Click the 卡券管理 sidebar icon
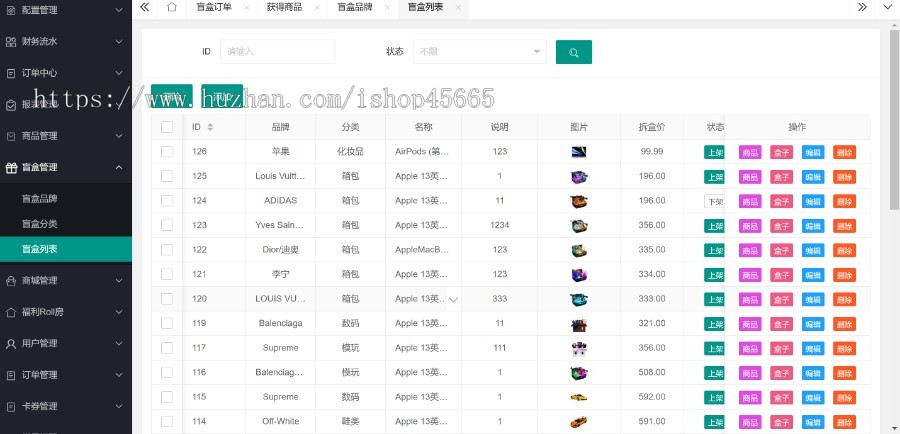 [11, 406]
